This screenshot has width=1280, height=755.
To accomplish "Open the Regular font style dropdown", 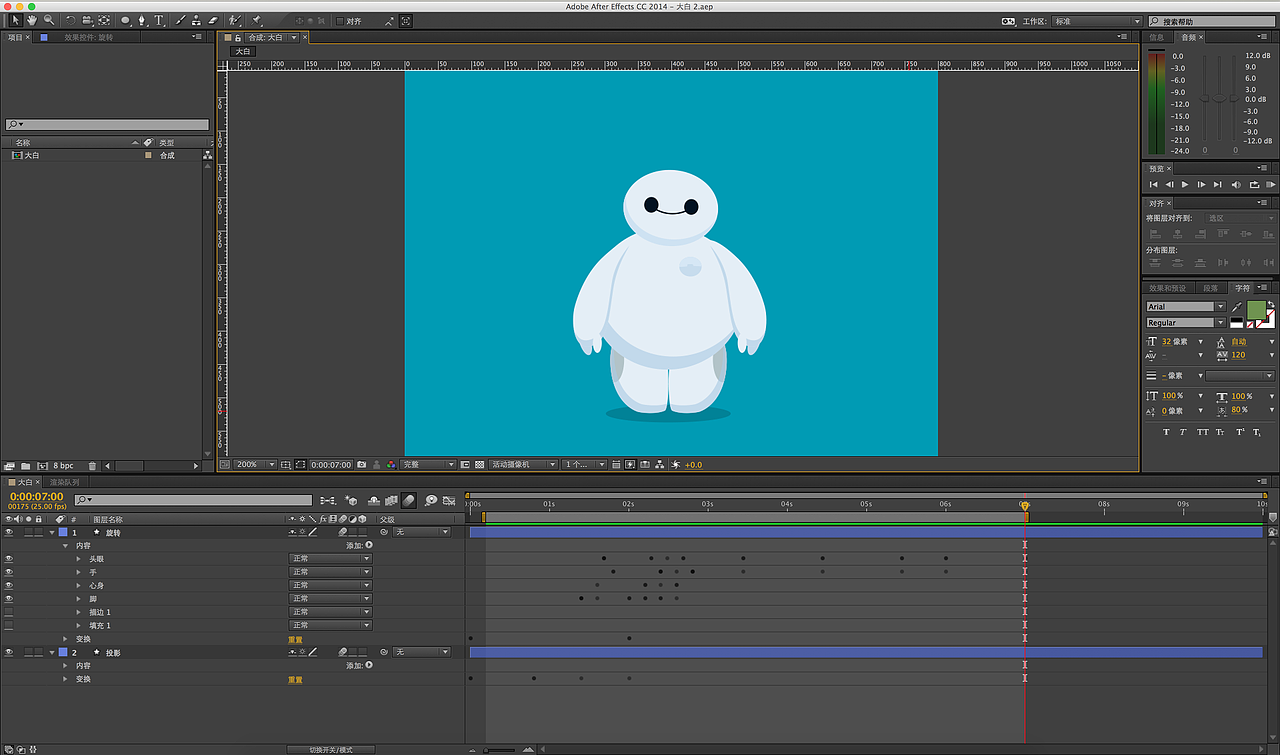I will click(x=1186, y=323).
